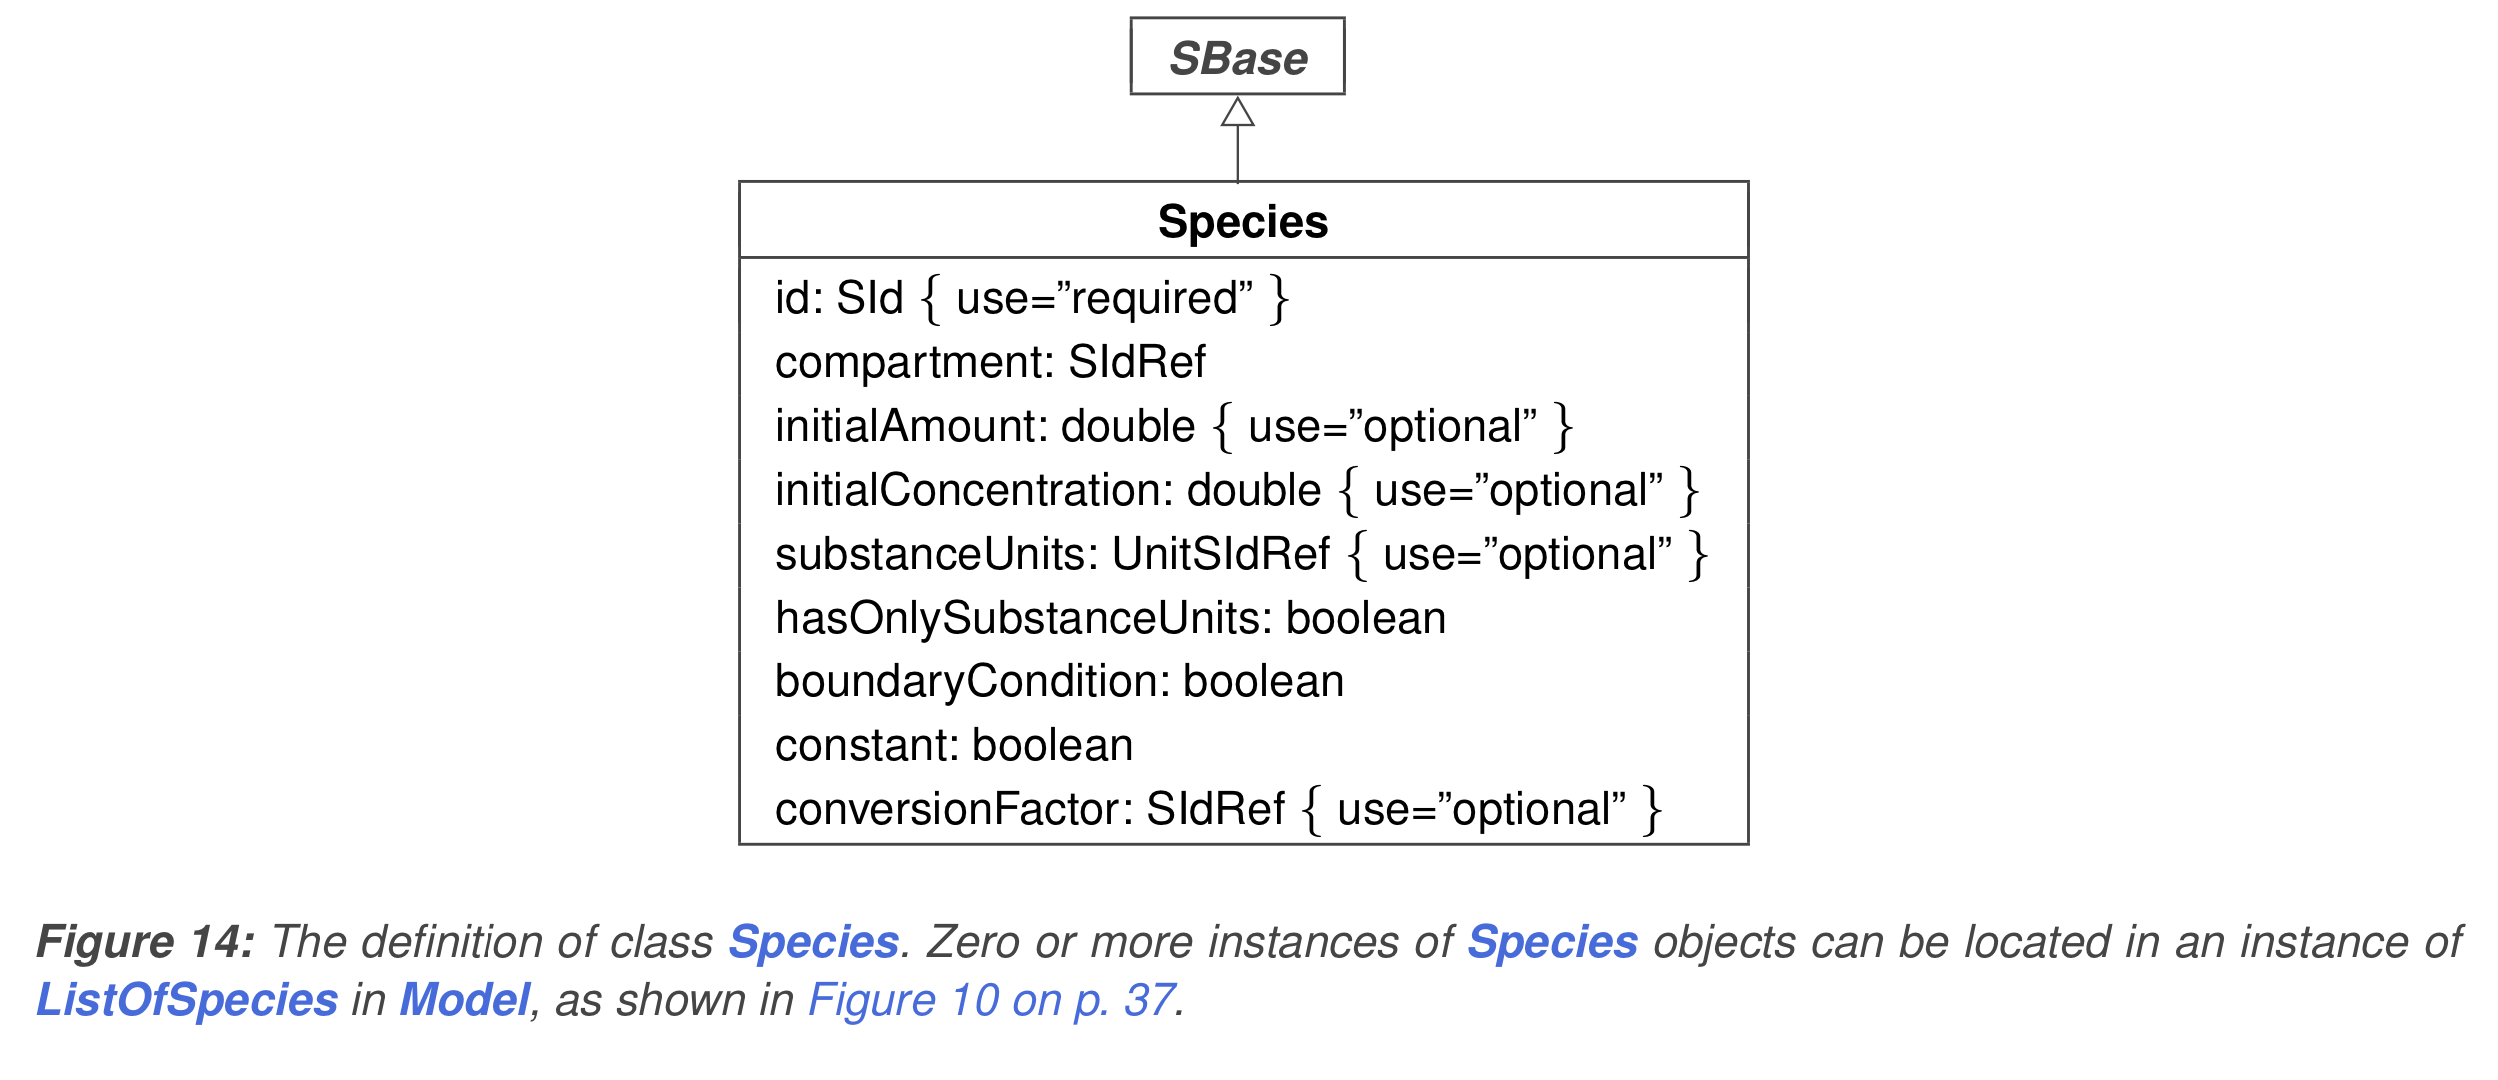This screenshot has width=2498, height=1080.
Task: Select the "compartment: SIdRef" attribute
Action: click(x=990, y=362)
